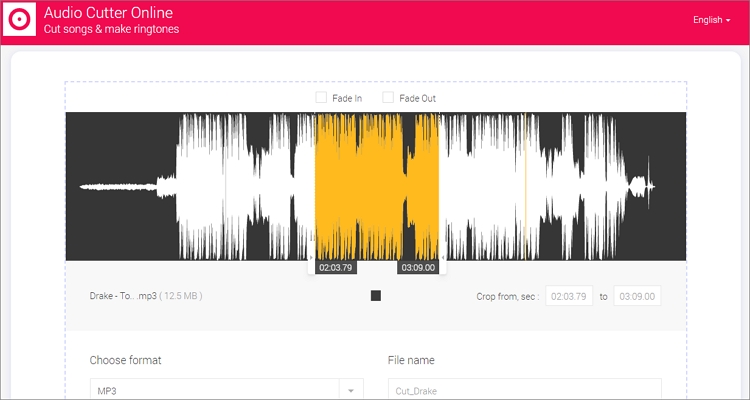Click the left selection handle at 02:03.79
This screenshot has width=750, height=400.
point(311,258)
